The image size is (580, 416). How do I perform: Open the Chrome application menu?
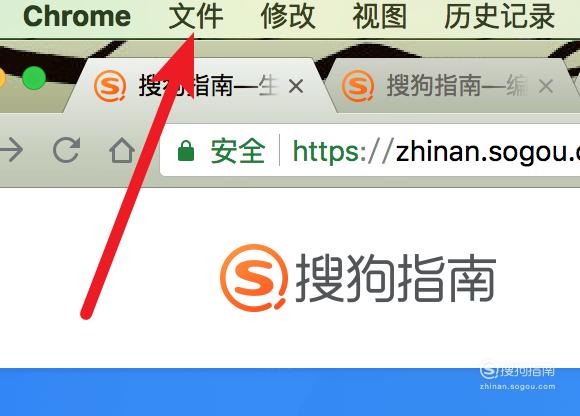click(x=77, y=17)
